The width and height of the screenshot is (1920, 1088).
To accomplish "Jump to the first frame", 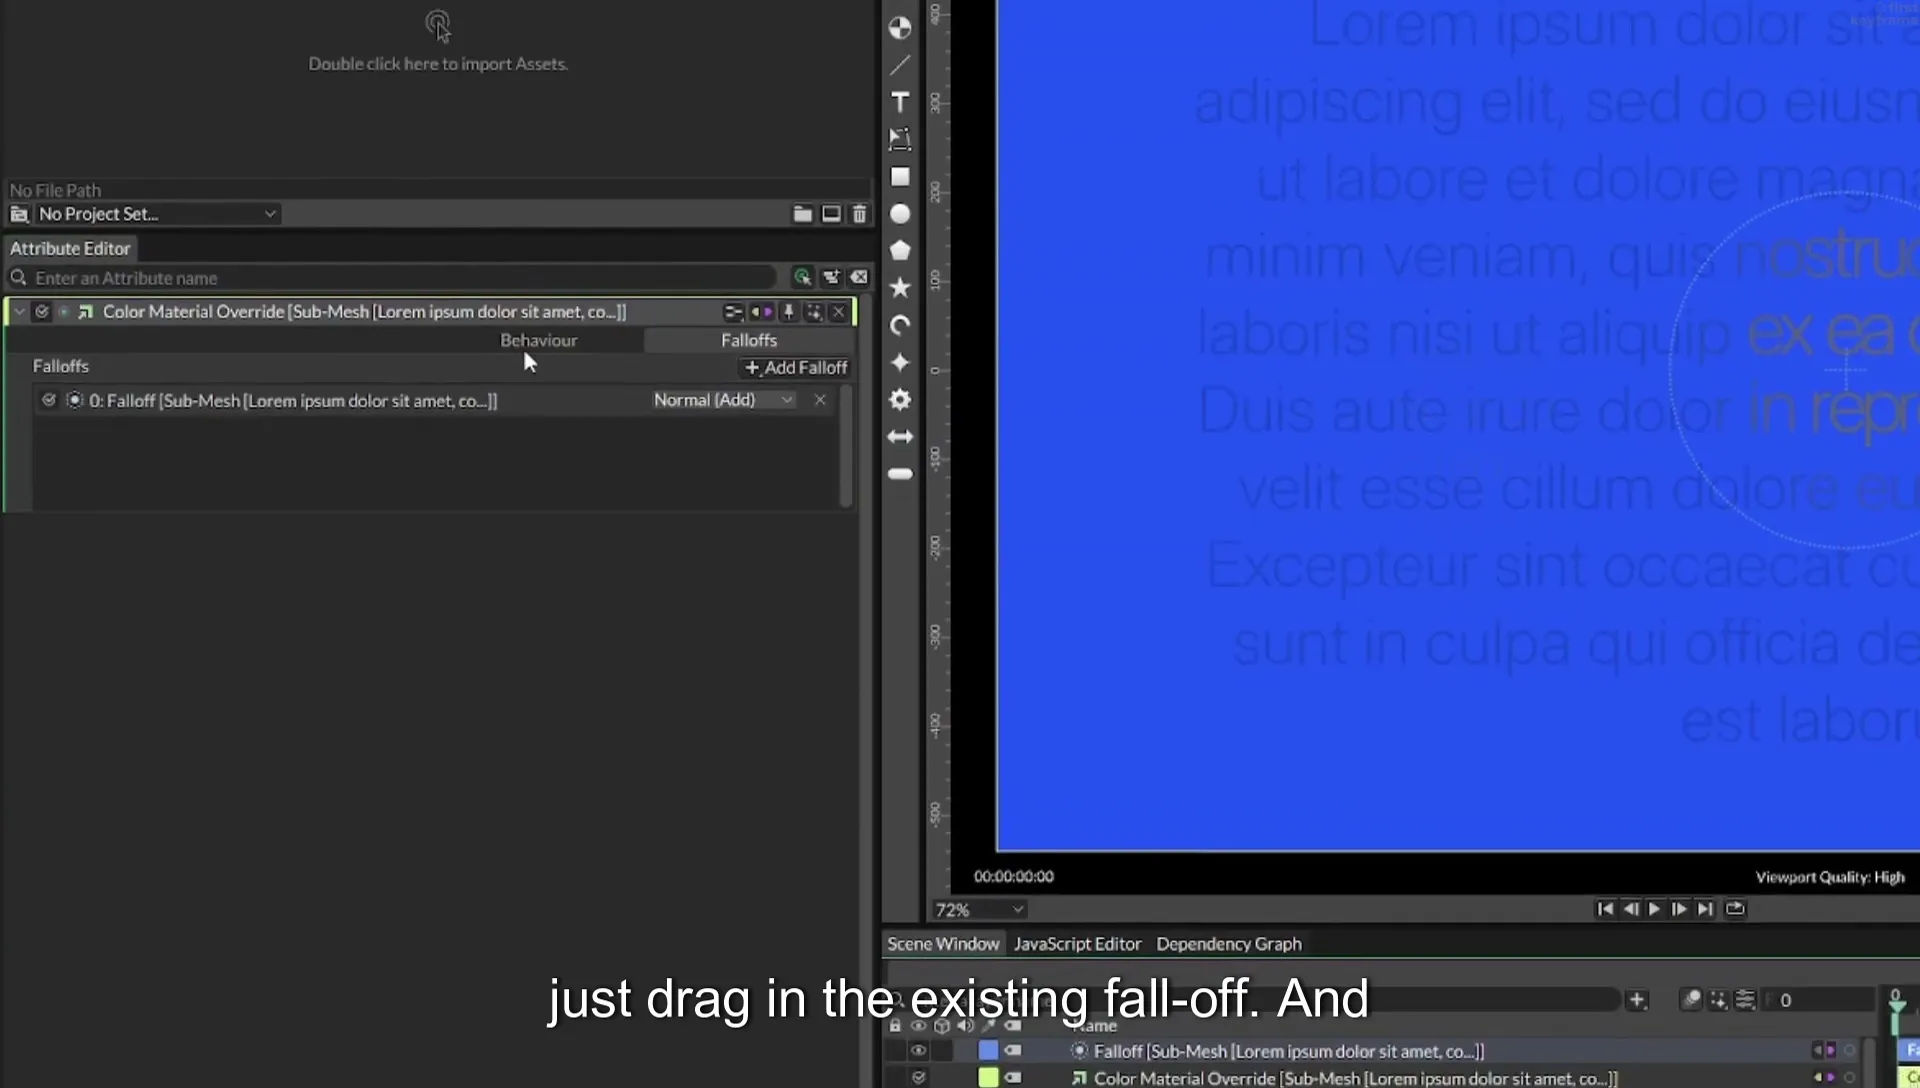I will [x=1605, y=909].
